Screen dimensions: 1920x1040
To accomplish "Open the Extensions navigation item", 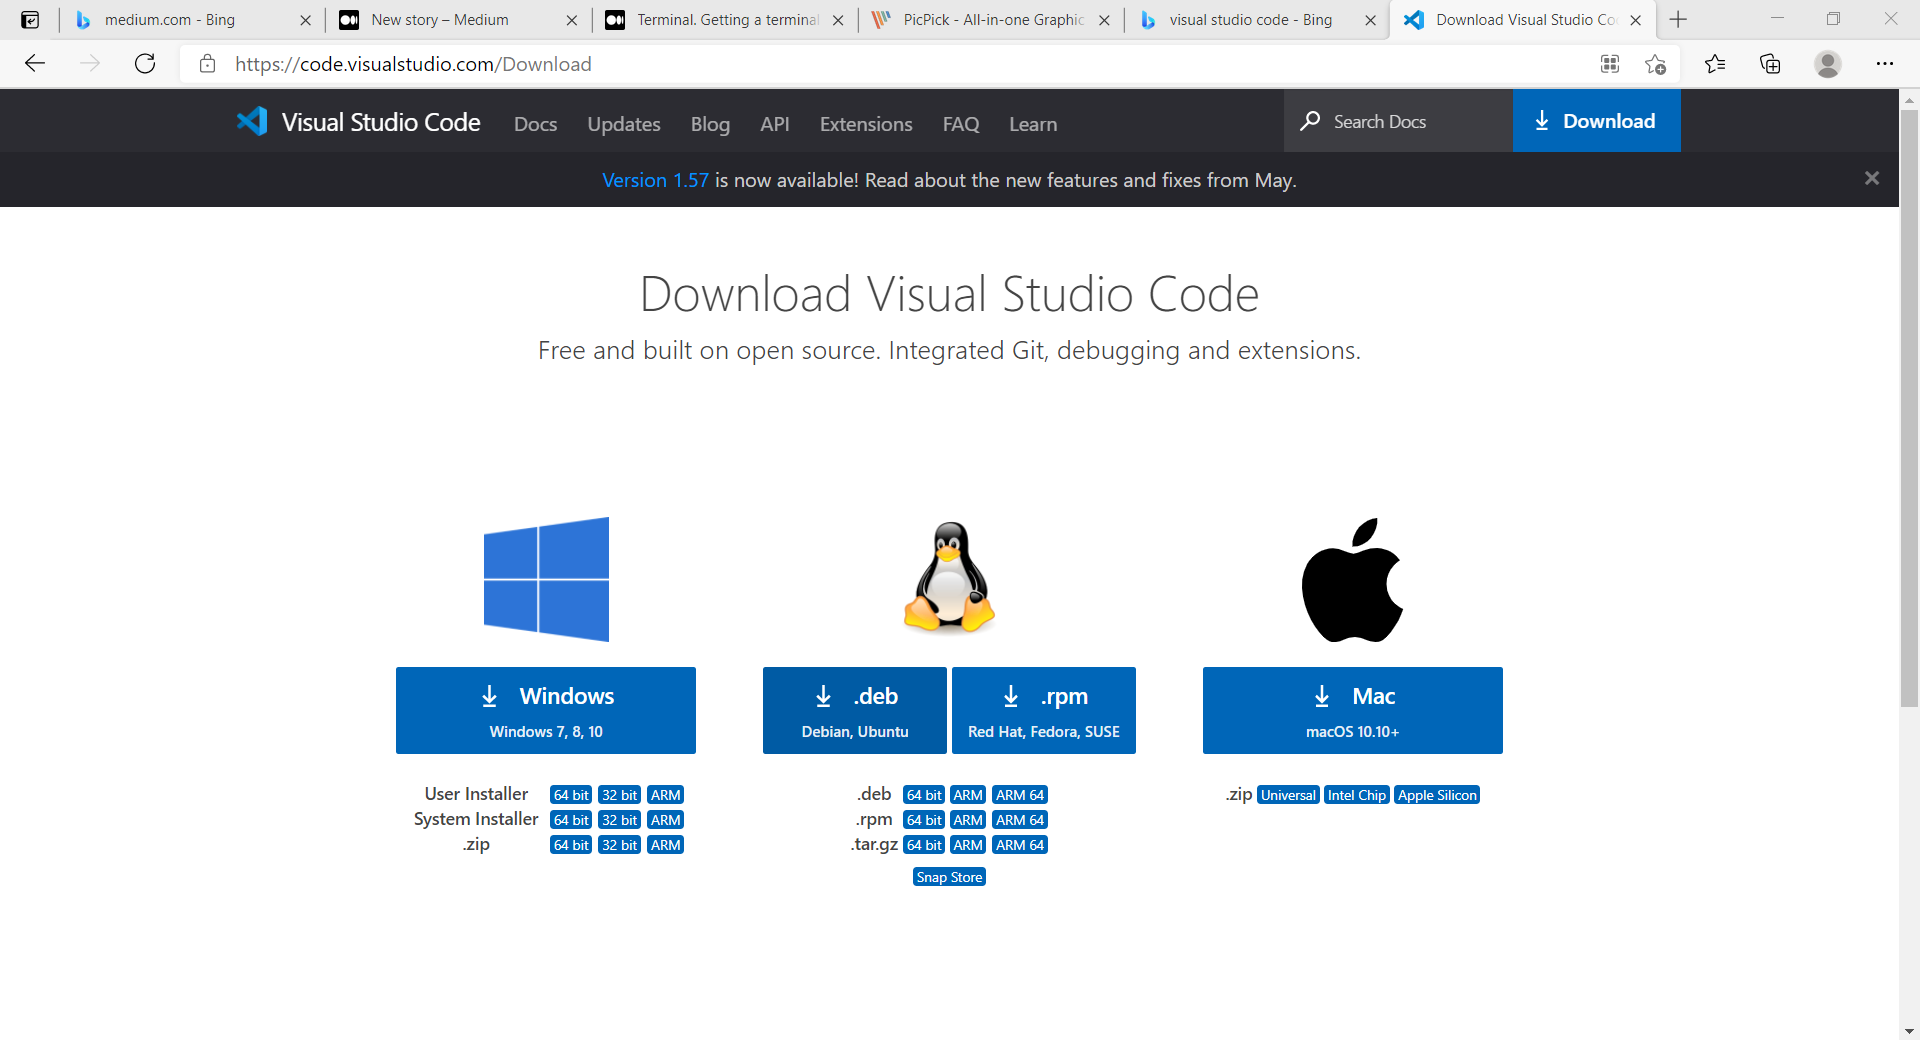I will [x=866, y=124].
